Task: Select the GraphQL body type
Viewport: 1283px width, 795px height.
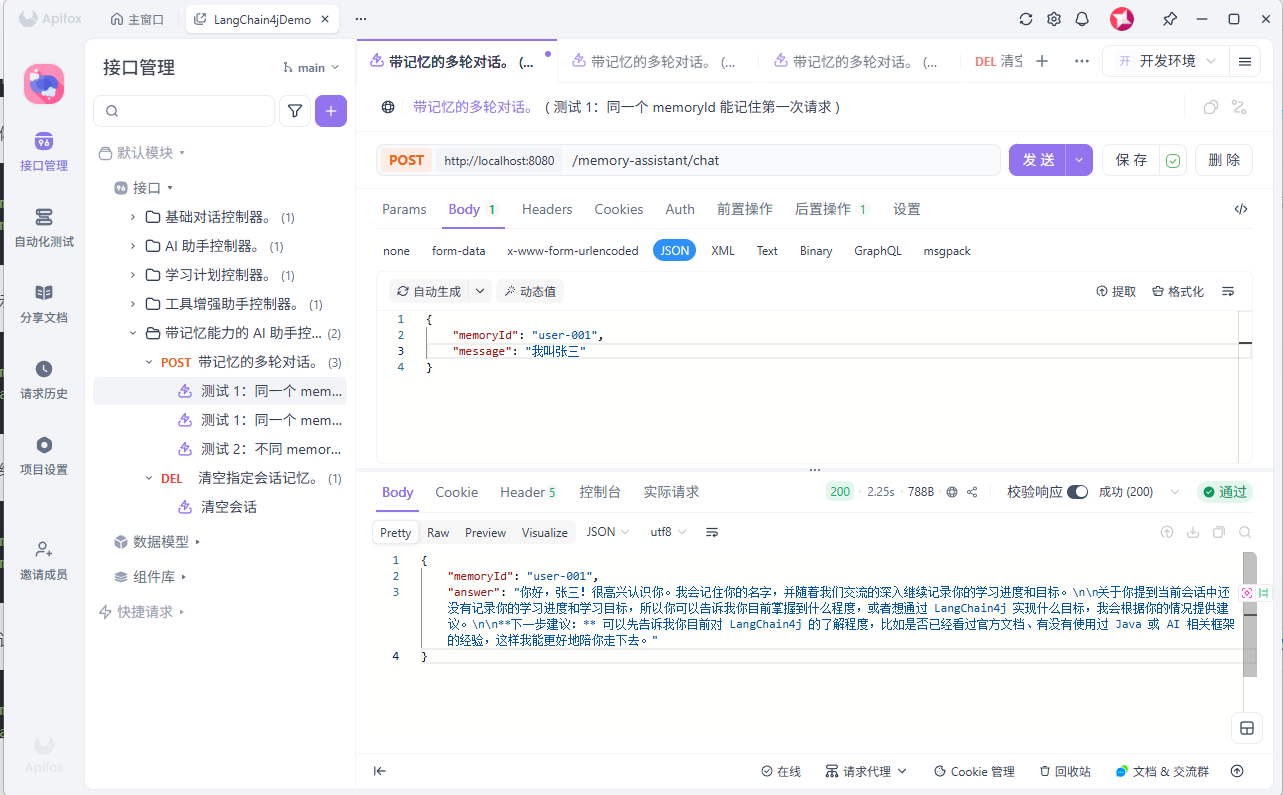Action: 878,251
